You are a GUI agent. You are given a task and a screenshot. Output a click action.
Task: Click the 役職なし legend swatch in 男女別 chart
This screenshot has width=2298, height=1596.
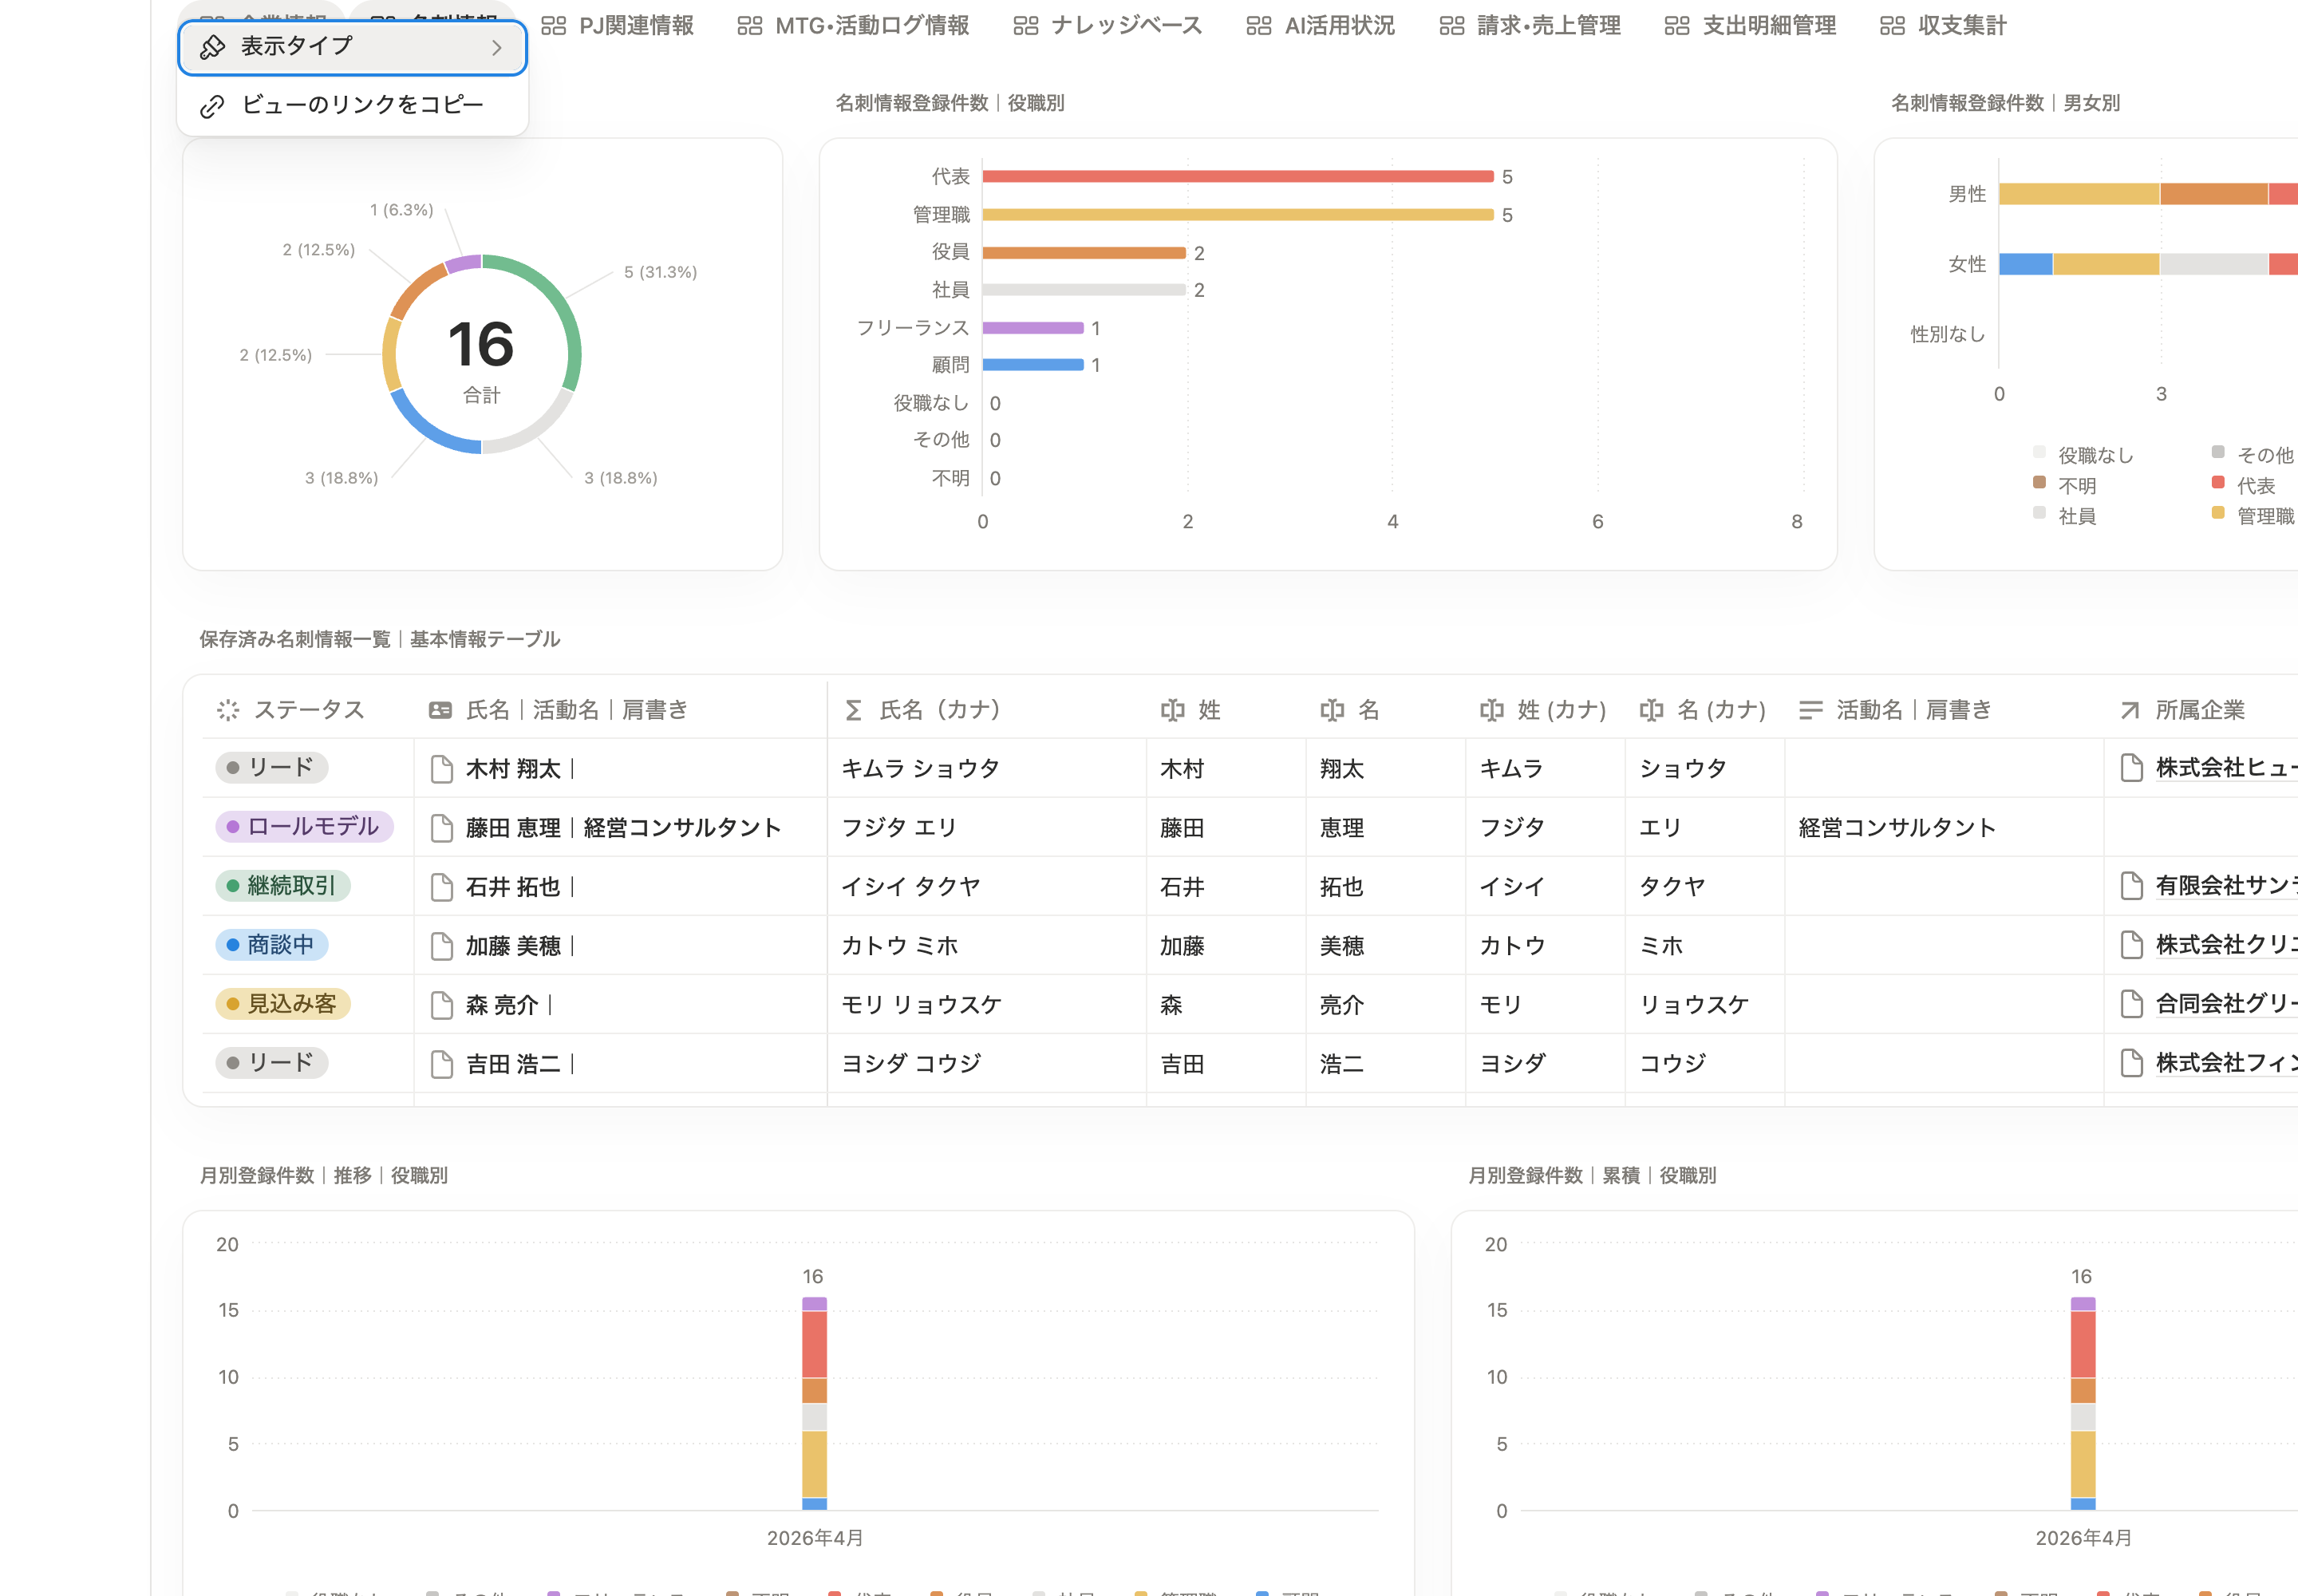coord(2039,452)
